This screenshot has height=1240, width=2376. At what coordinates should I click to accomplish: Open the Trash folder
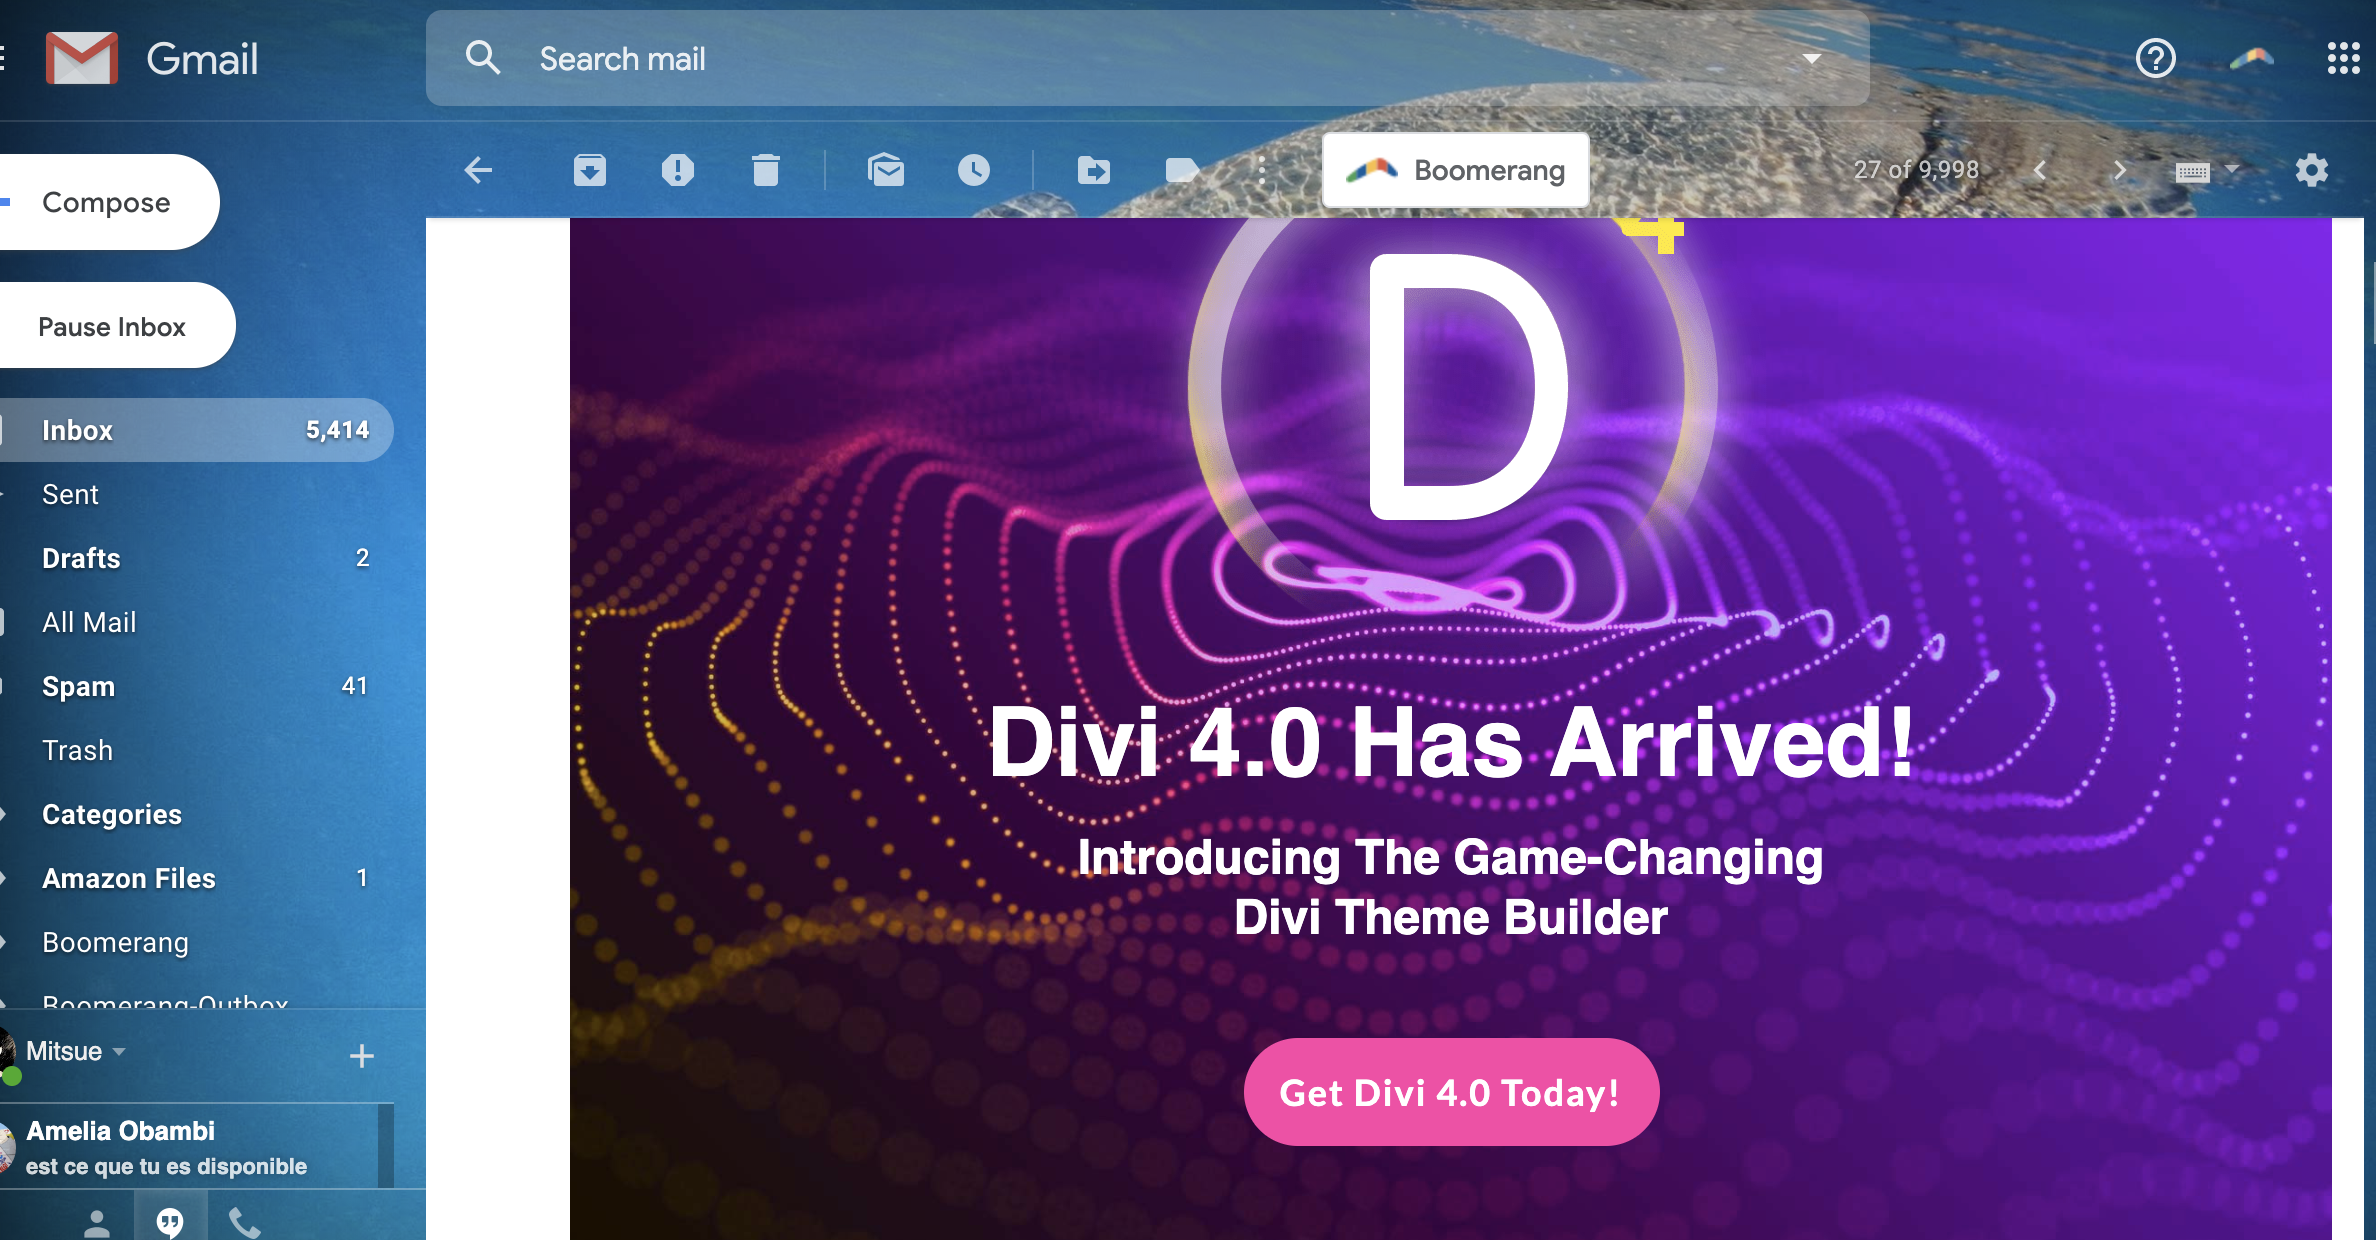point(77,750)
